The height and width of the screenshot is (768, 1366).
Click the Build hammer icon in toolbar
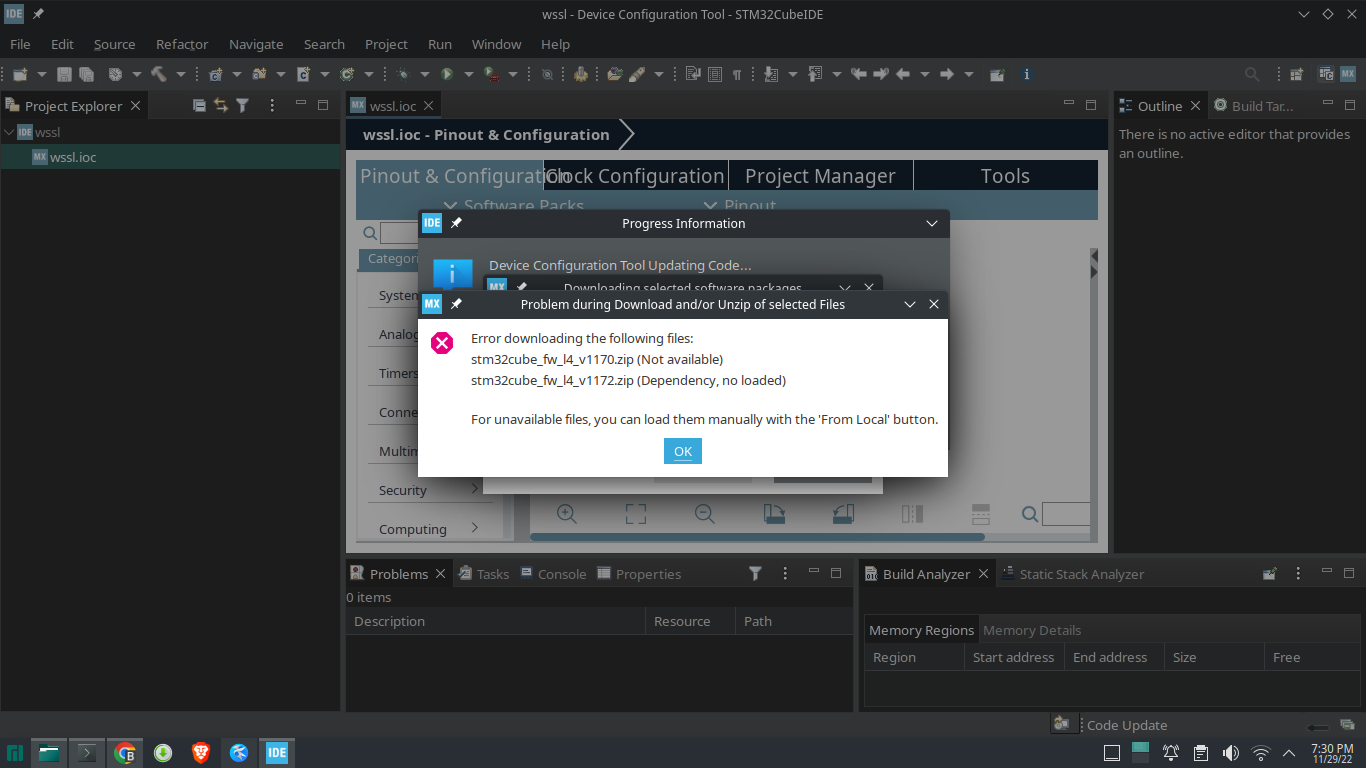pos(159,74)
